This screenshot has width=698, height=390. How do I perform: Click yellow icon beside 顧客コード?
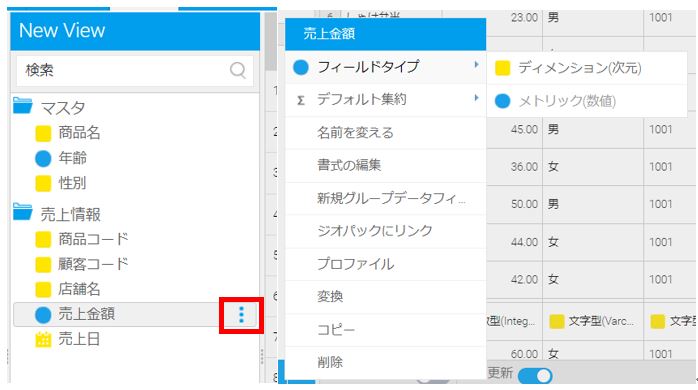pos(43,264)
